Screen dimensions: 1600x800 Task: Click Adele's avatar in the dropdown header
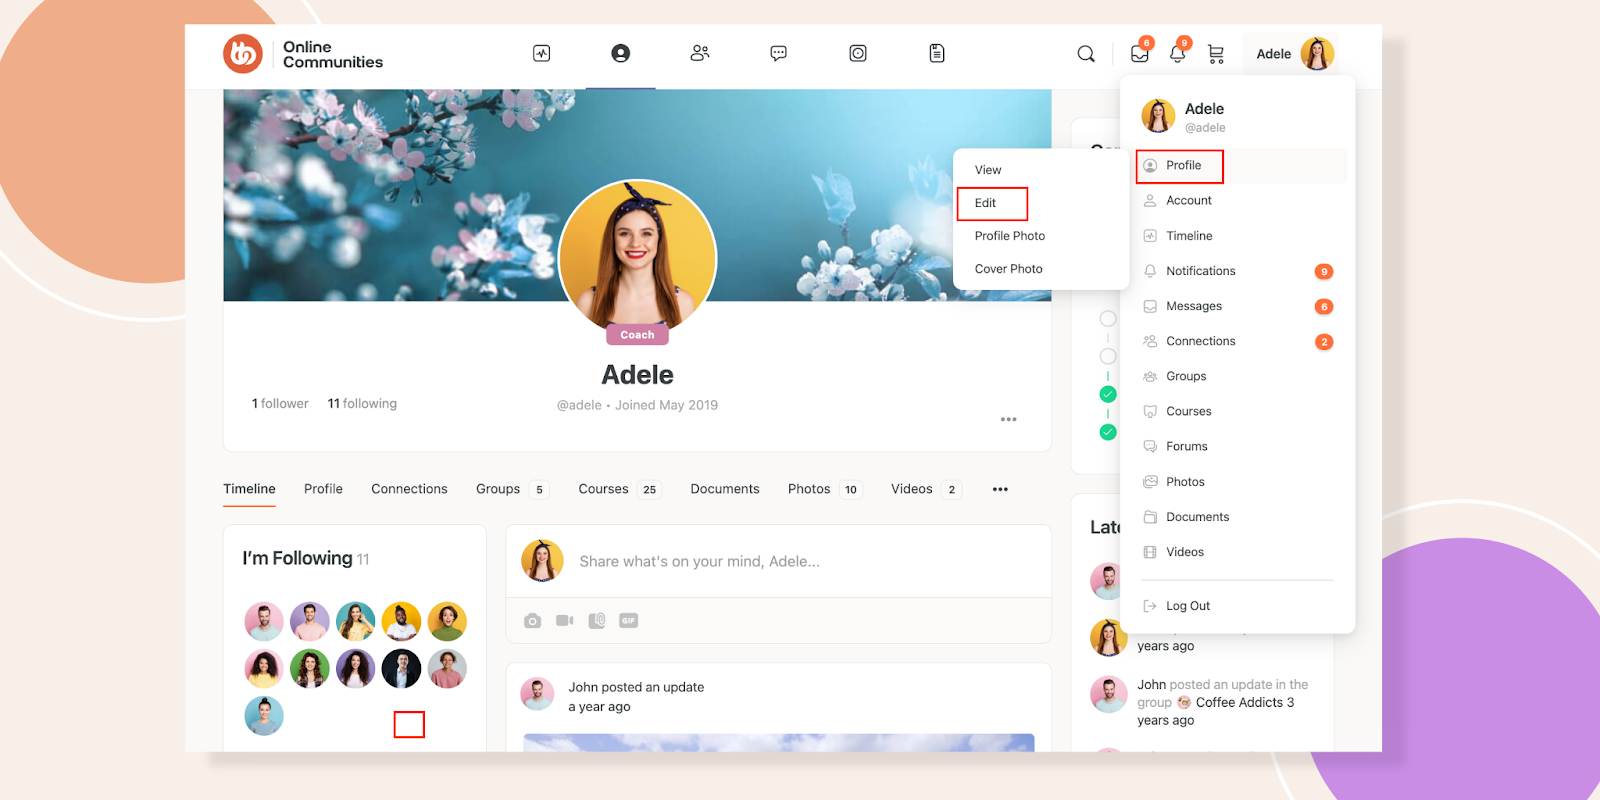coord(1158,116)
